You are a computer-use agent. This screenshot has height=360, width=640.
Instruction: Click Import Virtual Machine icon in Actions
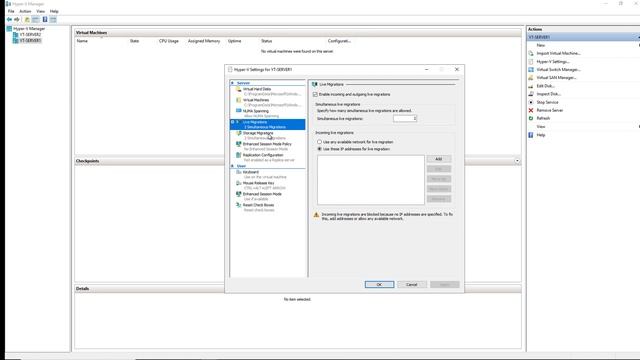pos(531,53)
